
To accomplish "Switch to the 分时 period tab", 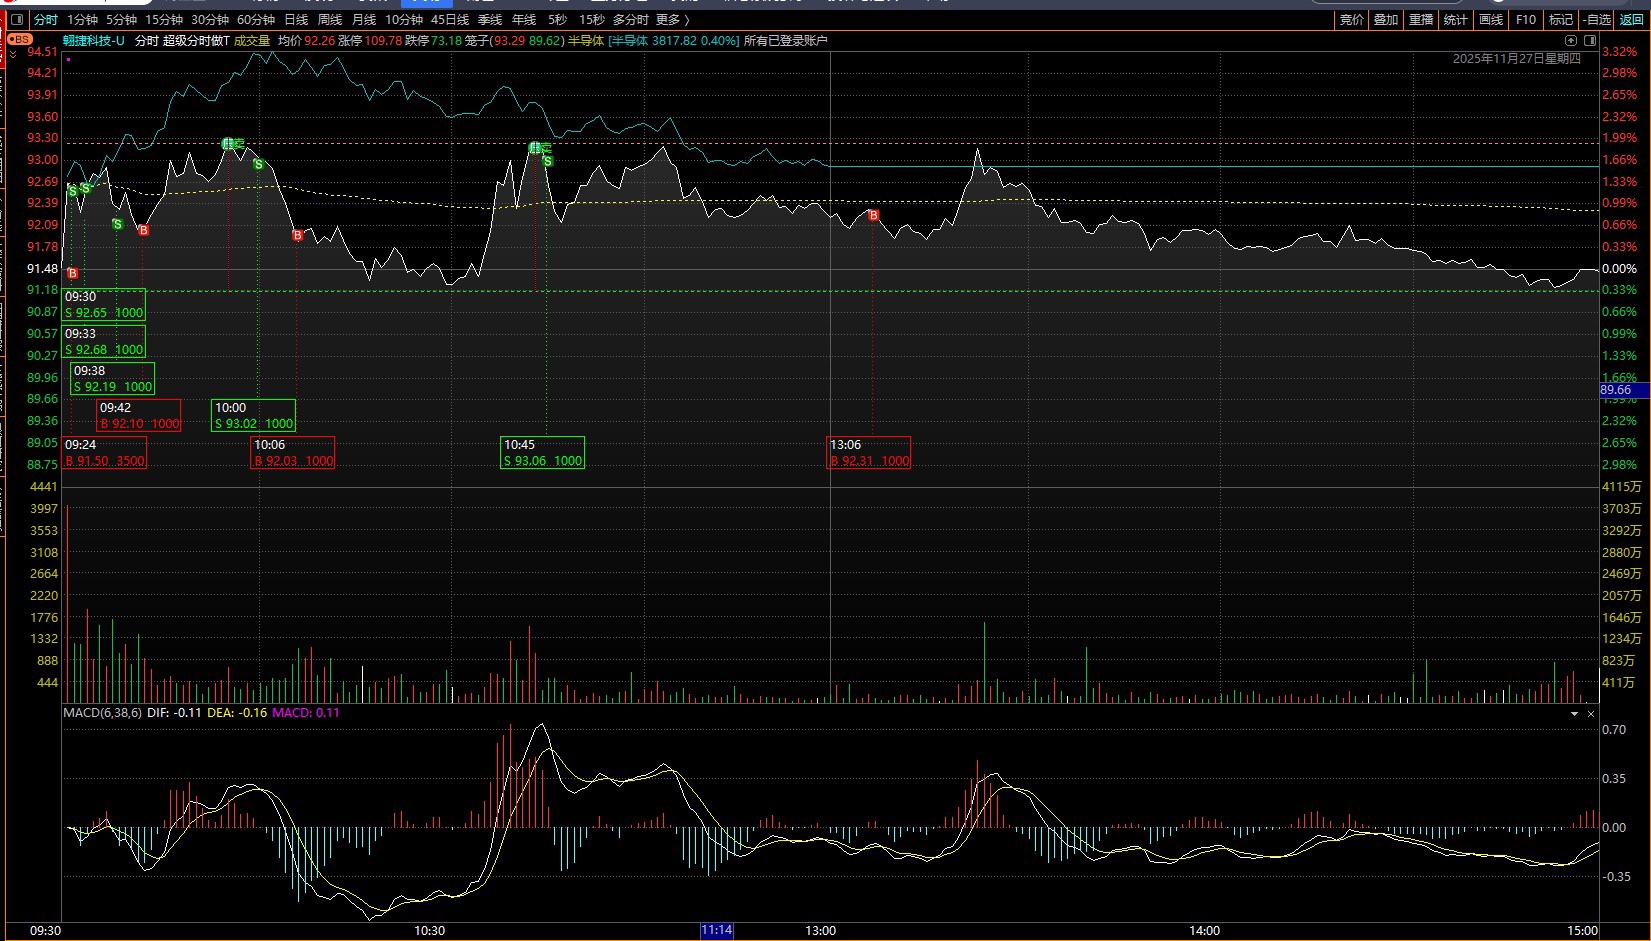I will 46,20.
